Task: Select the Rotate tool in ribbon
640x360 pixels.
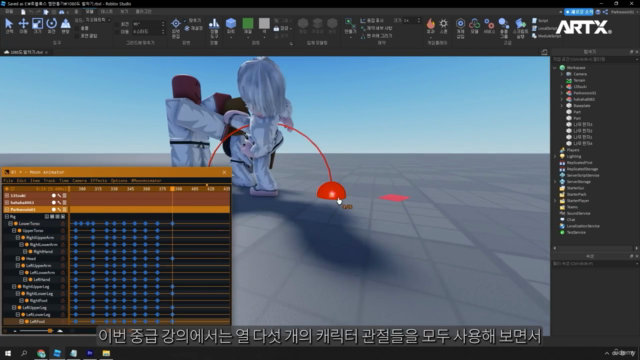Action: tap(51, 26)
